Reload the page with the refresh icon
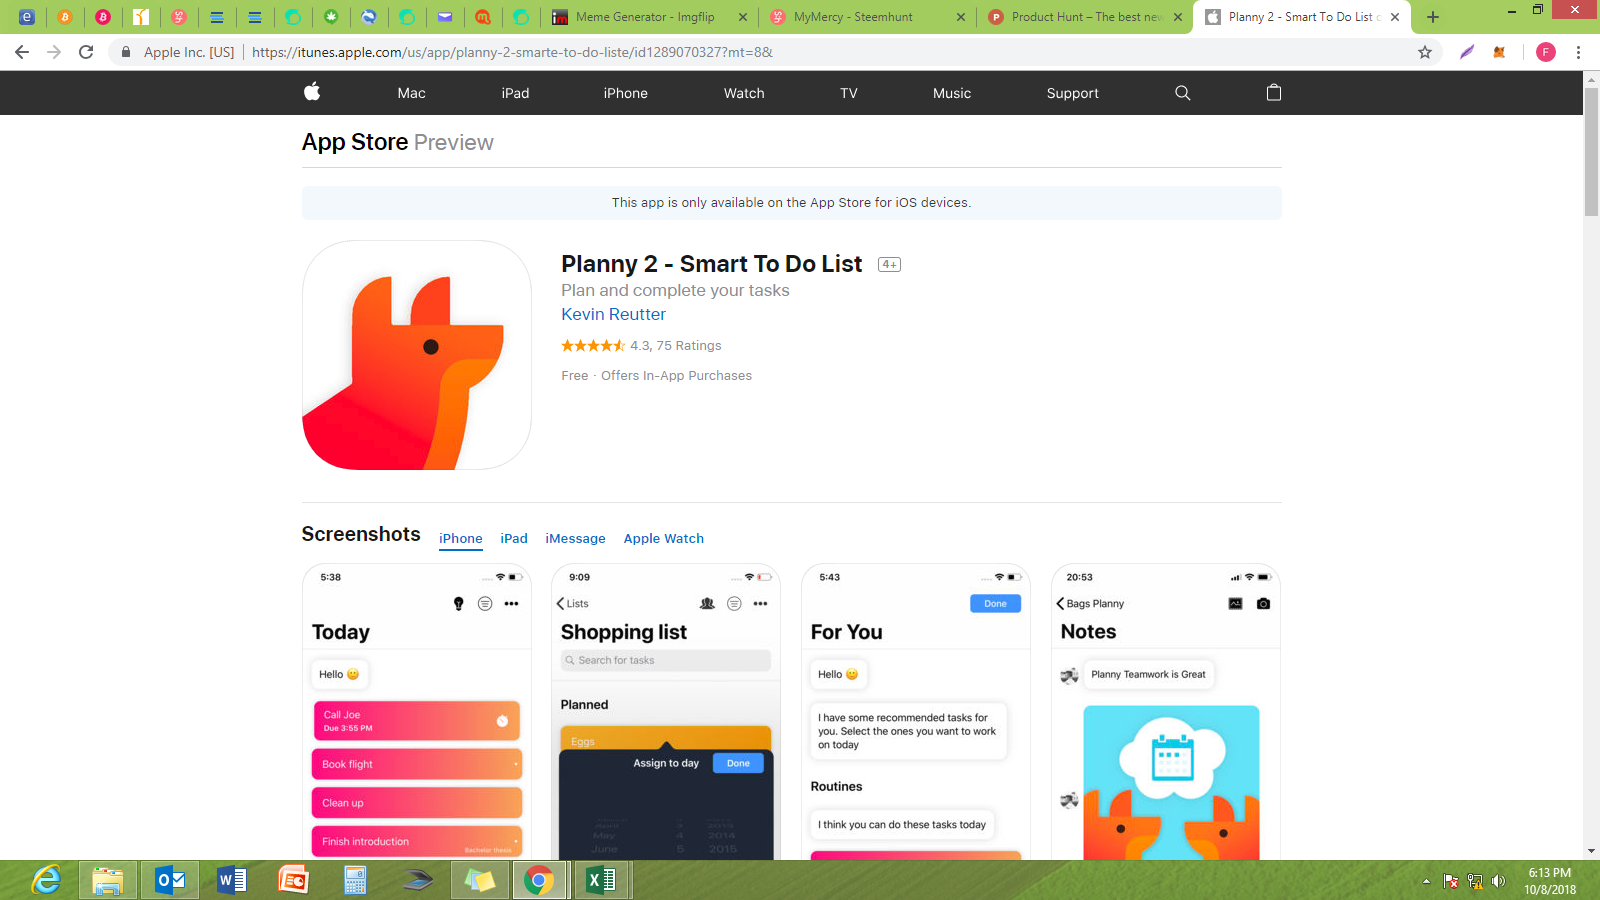1600x900 pixels. click(86, 52)
